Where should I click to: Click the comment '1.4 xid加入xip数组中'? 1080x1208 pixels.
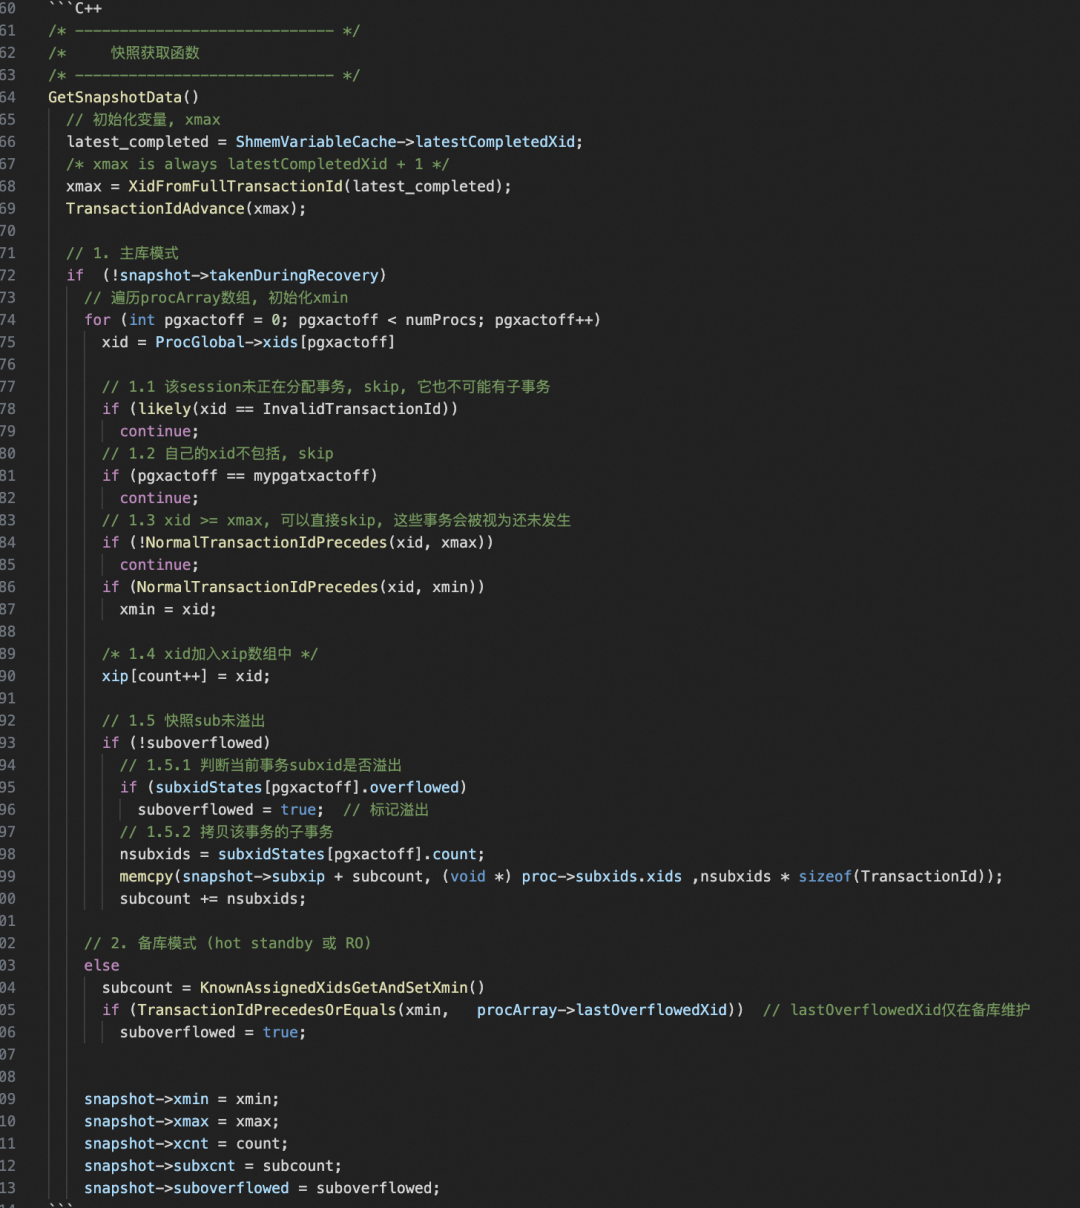(210, 654)
